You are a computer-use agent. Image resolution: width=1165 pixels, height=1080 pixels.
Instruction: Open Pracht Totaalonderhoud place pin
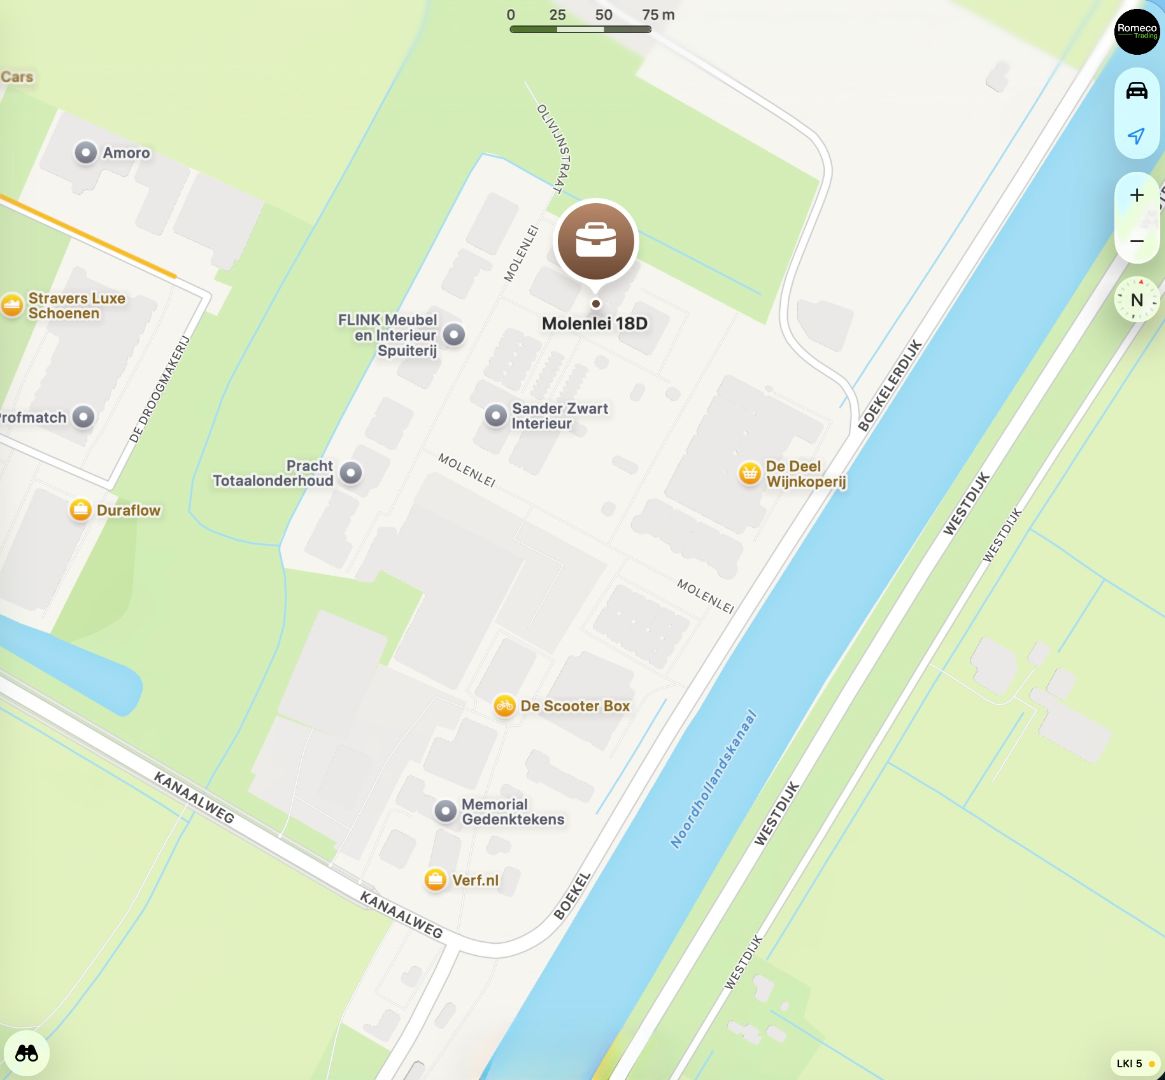(351, 472)
